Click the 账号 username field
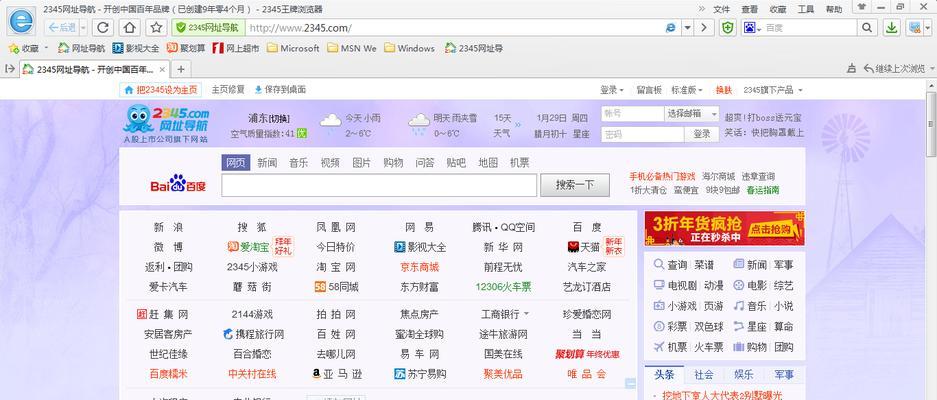This screenshot has width=937, height=400. [x=632, y=114]
